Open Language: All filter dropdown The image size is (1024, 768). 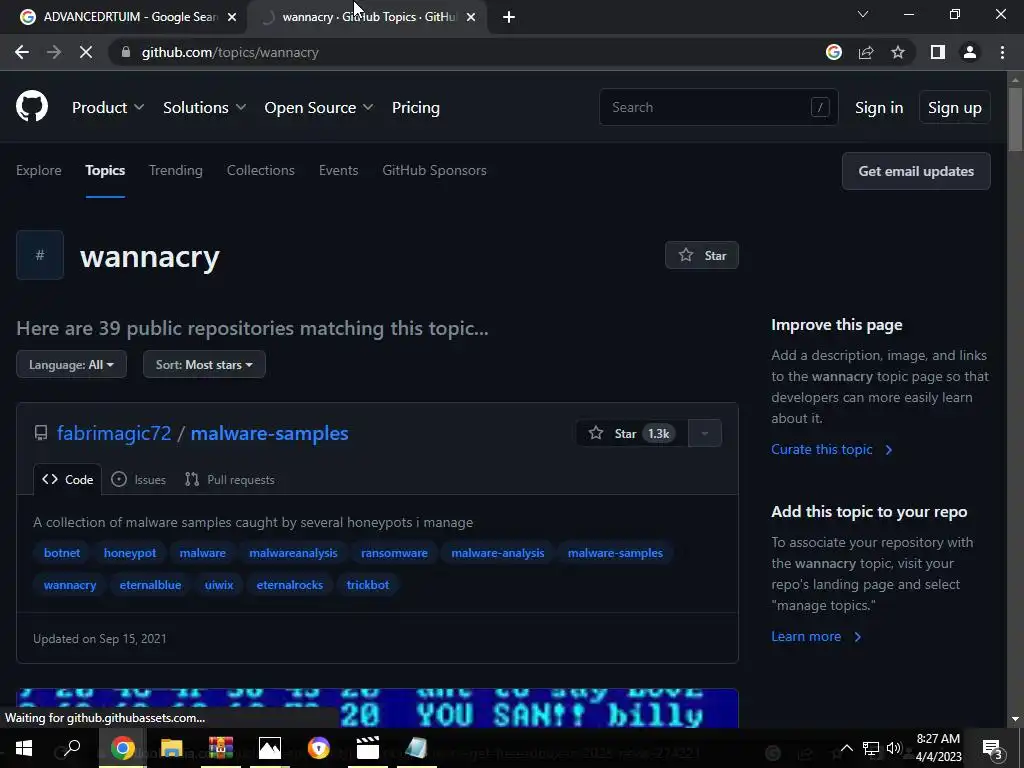click(71, 364)
